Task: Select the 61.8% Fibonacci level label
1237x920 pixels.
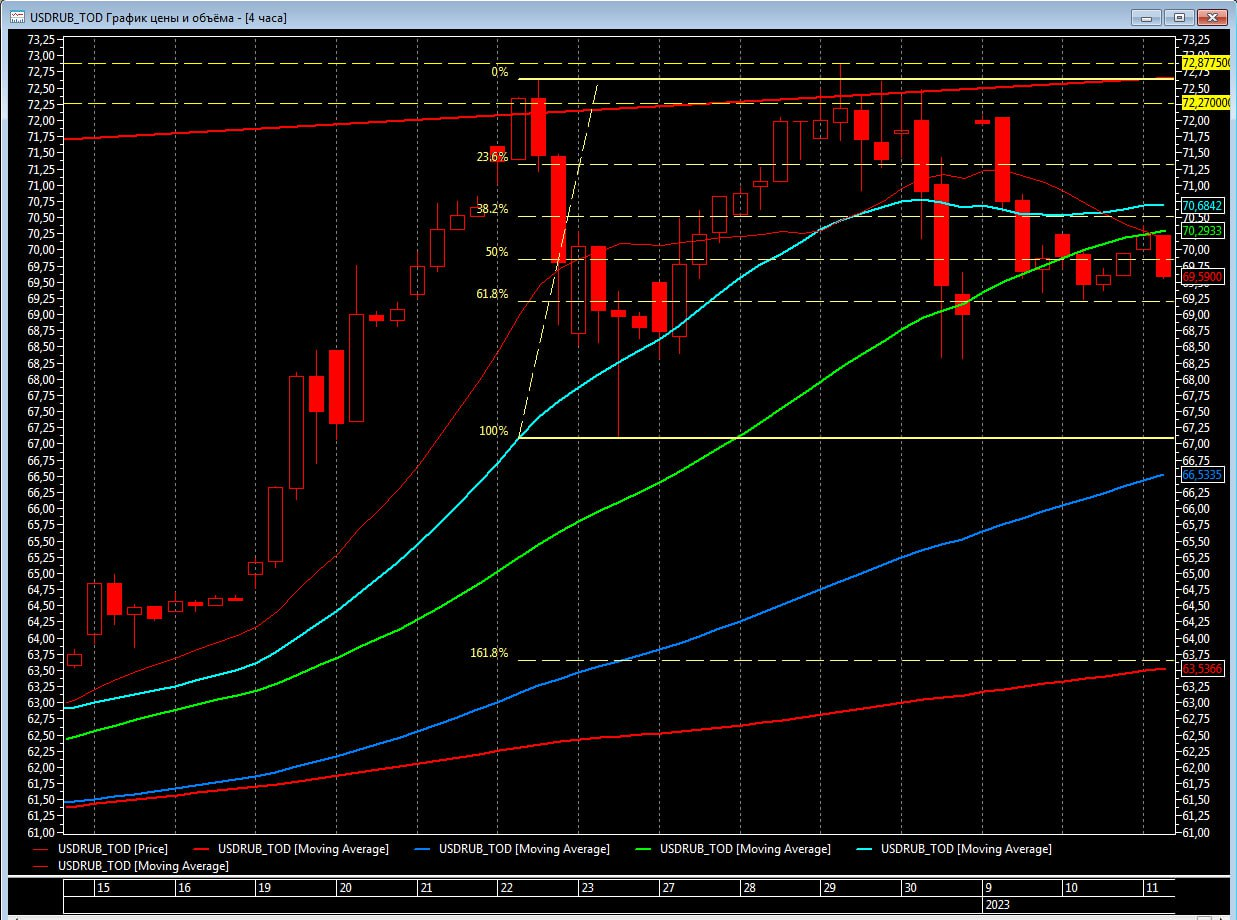Action: tap(492, 294)
